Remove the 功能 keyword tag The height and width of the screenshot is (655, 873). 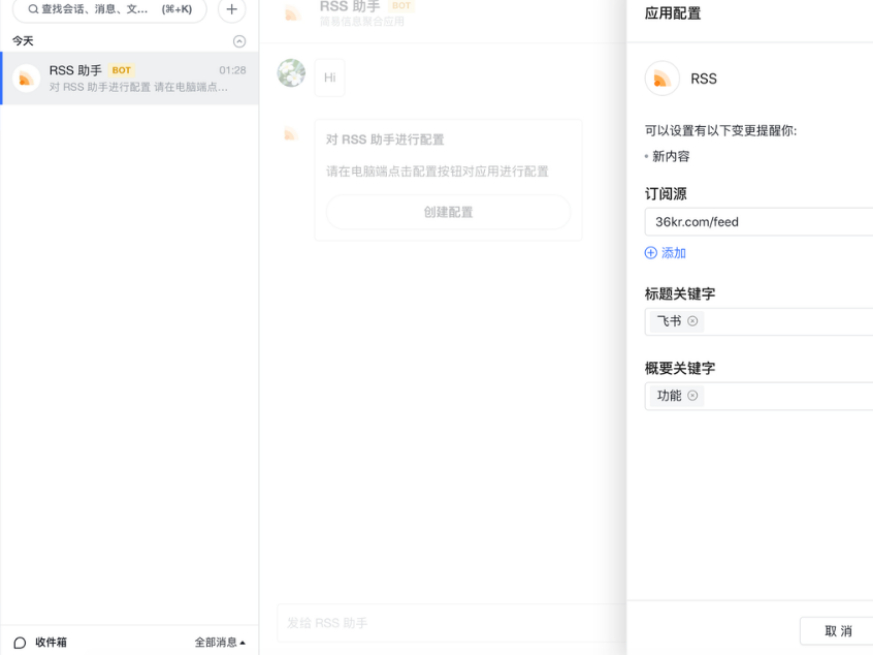coord(693,395)
